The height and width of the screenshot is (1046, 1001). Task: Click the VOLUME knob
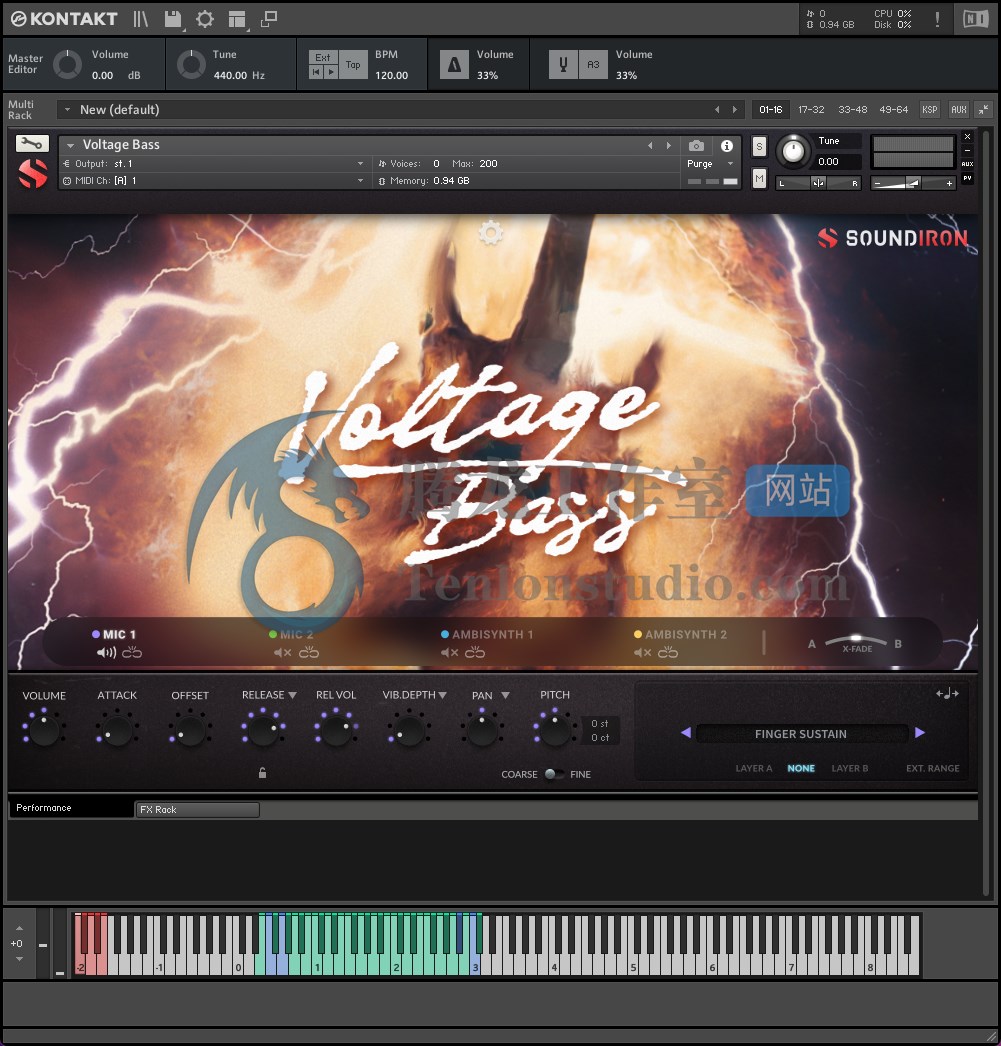click(x=44, y=730)
